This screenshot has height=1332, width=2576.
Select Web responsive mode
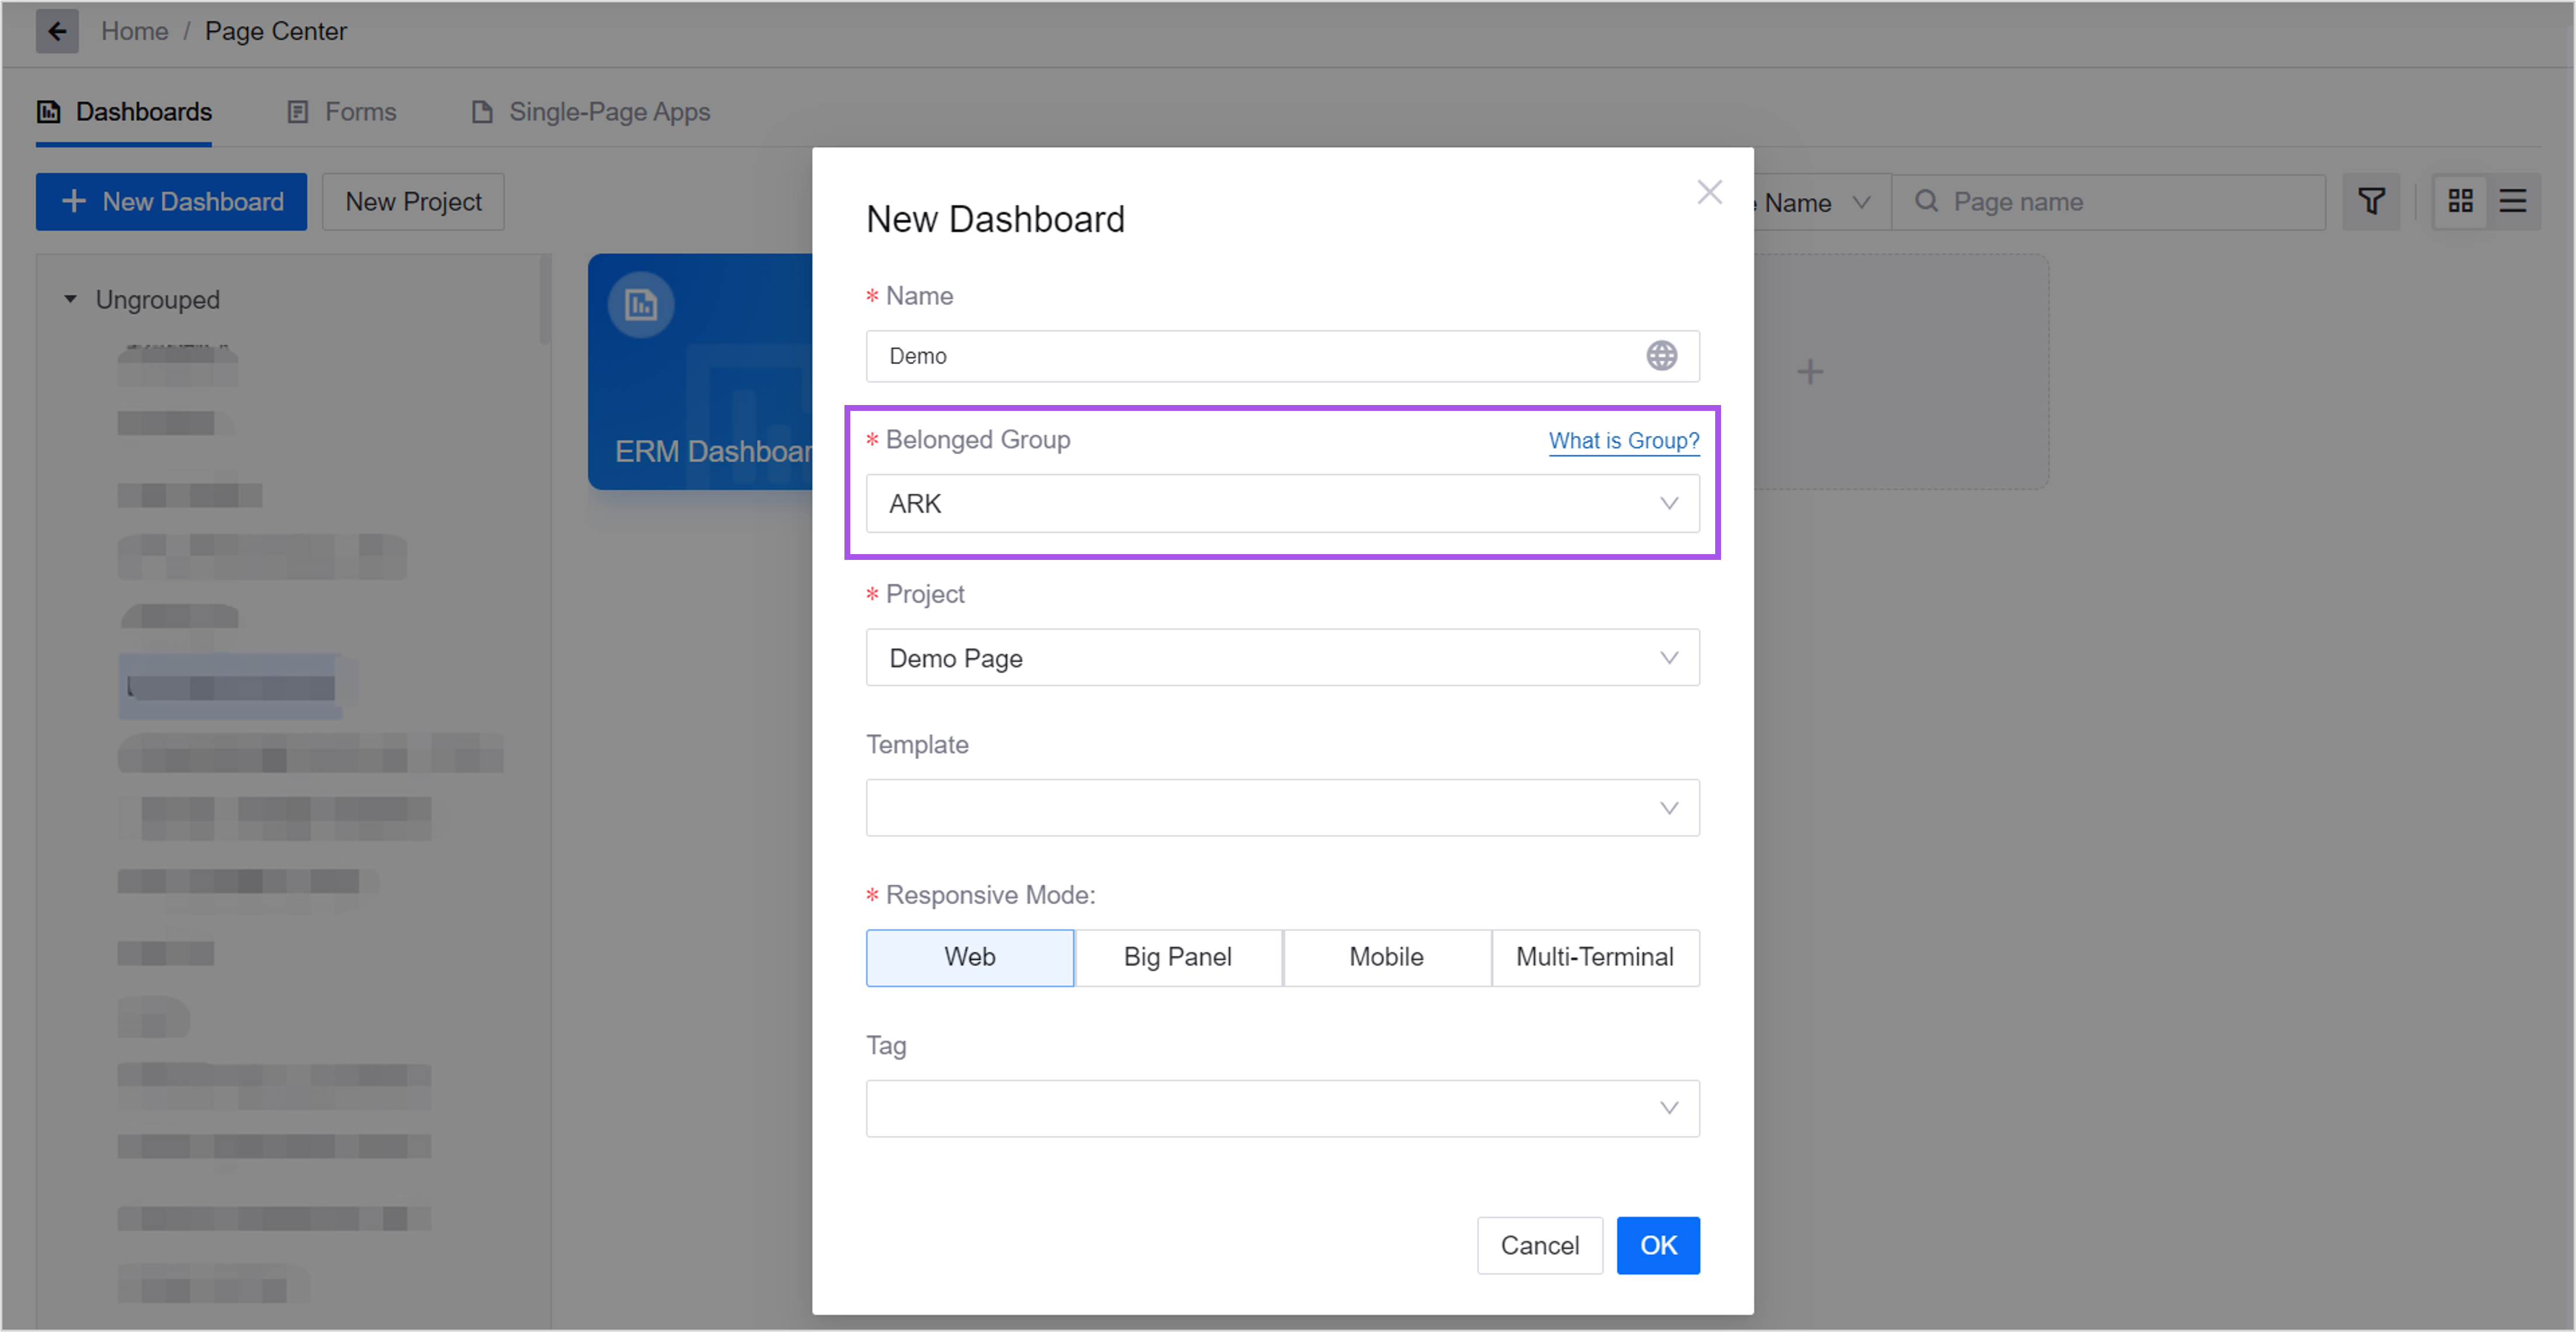tap(969, 957)
